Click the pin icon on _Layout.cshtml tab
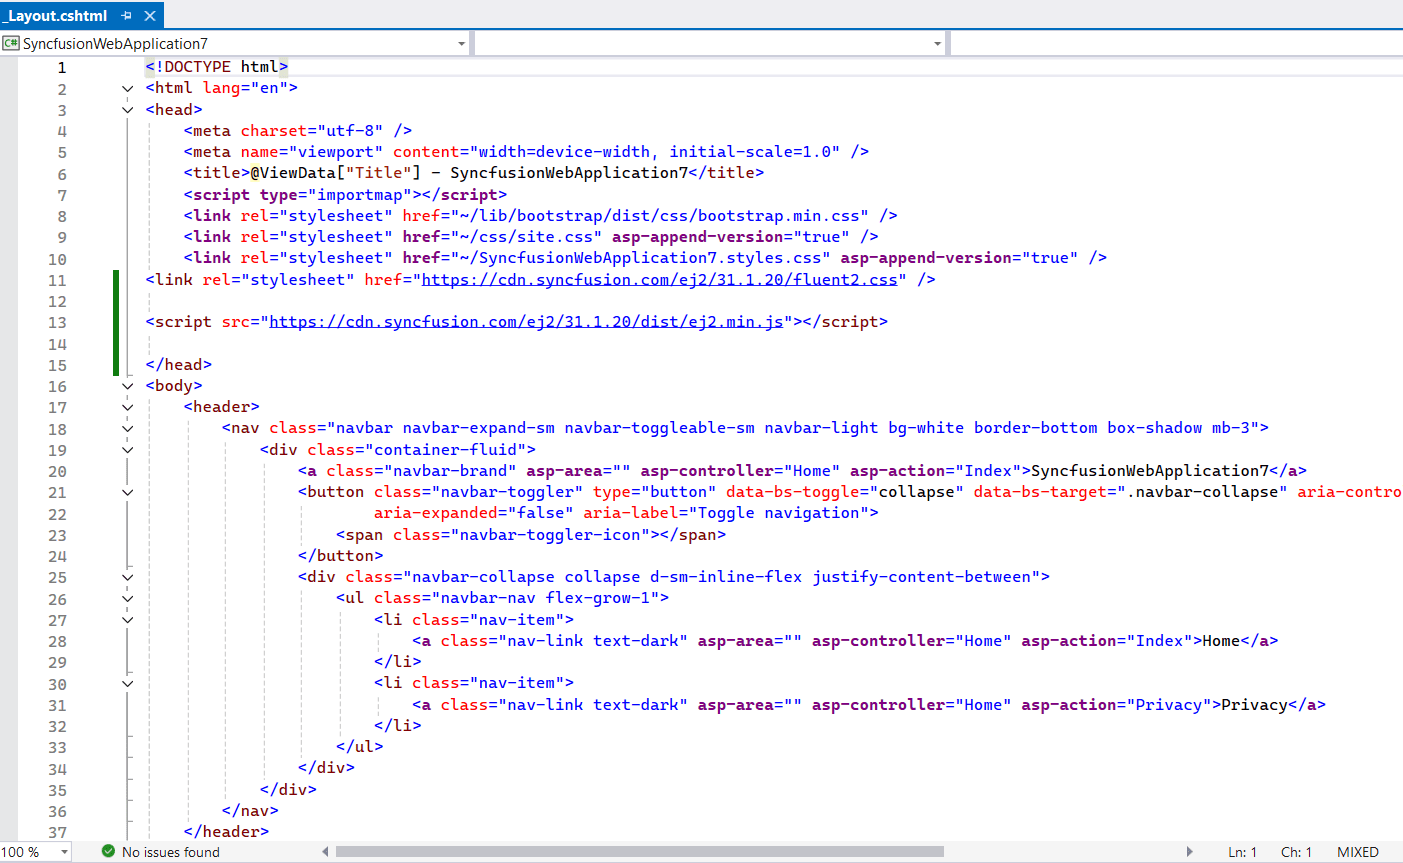 127,15
